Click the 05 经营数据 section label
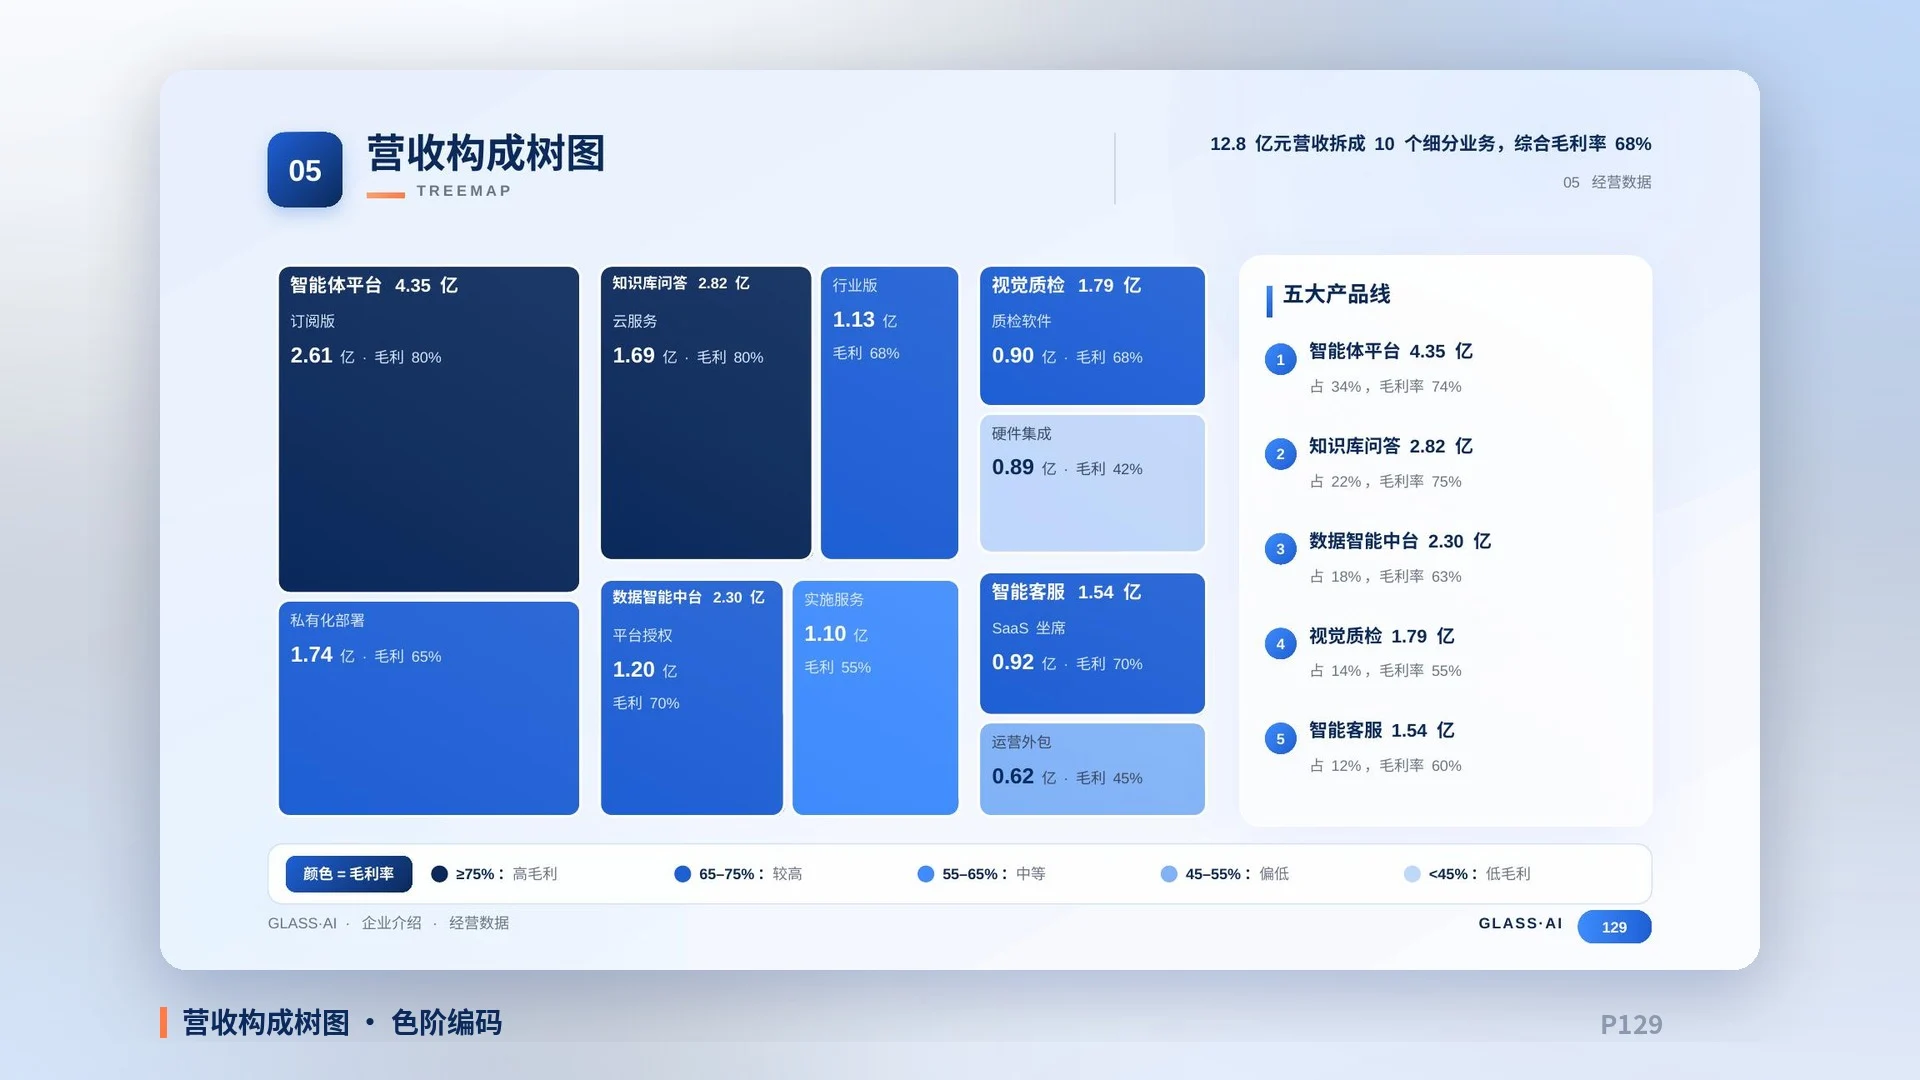The image size is (1920, 1080). 1607,182
